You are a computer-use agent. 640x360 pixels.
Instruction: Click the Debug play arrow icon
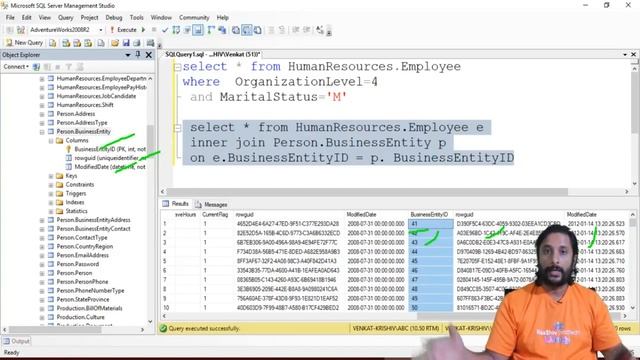143,30
